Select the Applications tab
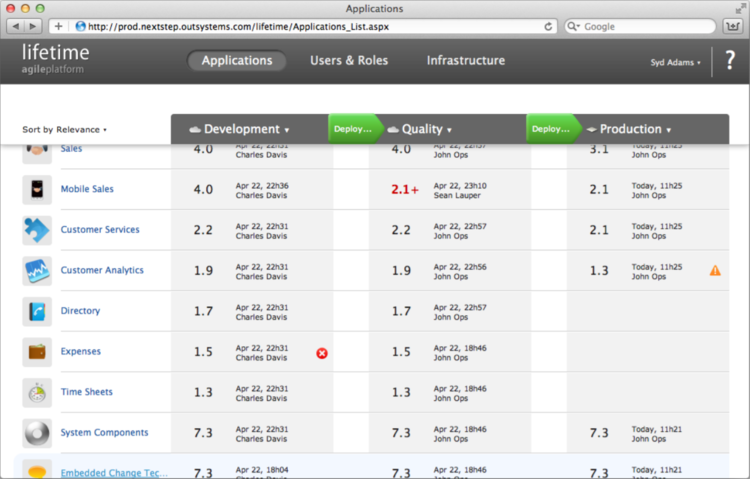Image resolution: width=750 pixels, height=479 pixels. (237, 61)
